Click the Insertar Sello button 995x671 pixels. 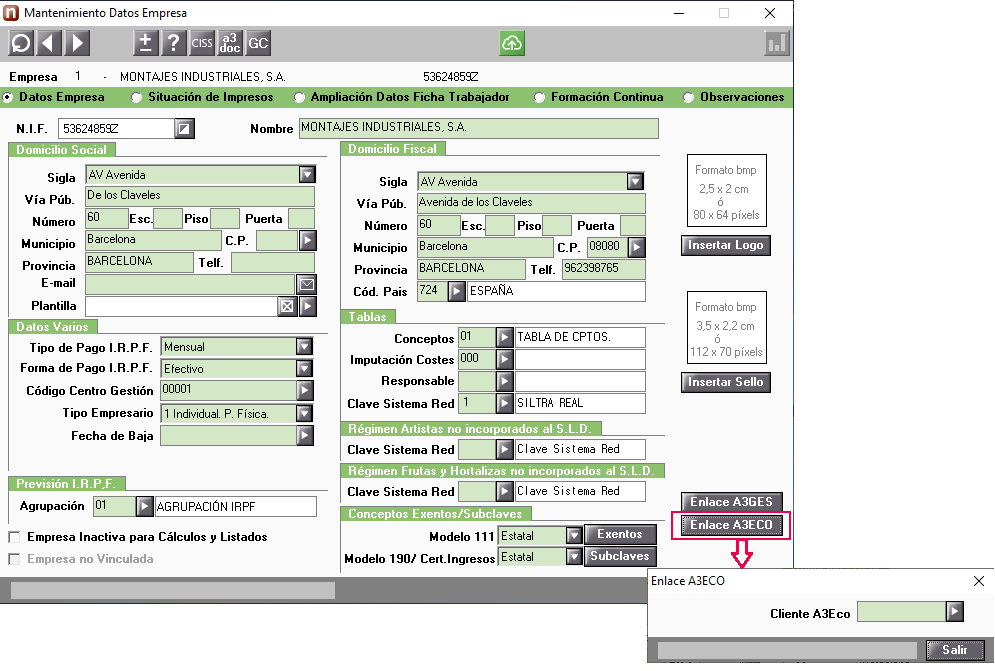click(x=726, y=382)
